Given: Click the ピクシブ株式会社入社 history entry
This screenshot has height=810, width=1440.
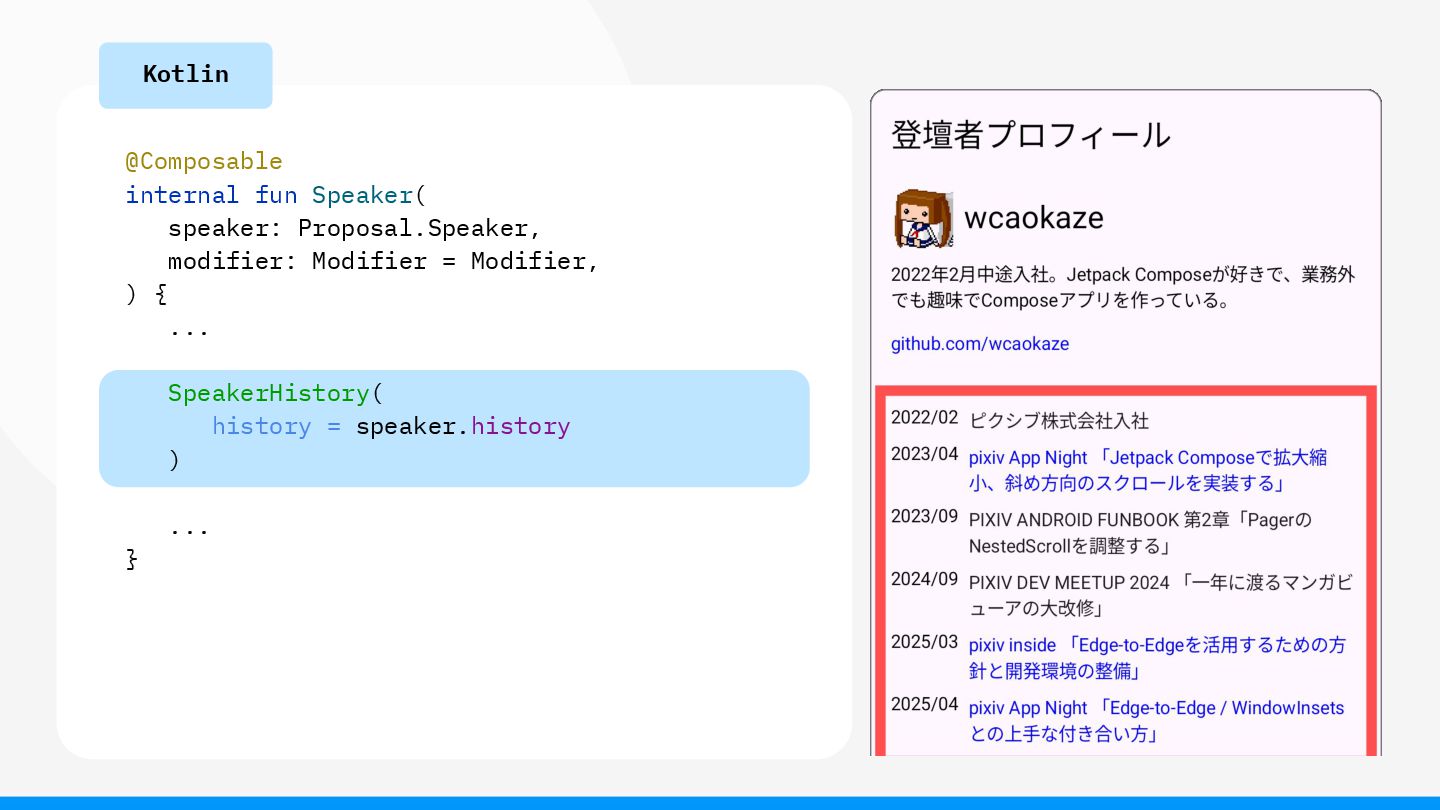Looking at the screenshot, I should [x=1059, y=421].
